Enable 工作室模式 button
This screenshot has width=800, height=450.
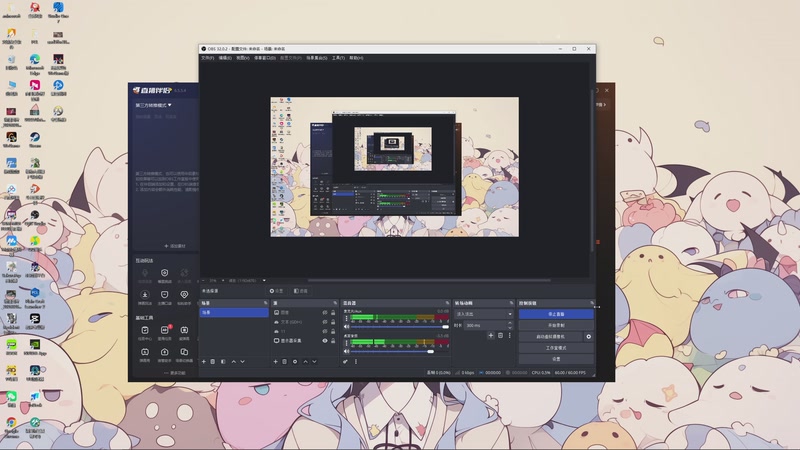(556, 348)
